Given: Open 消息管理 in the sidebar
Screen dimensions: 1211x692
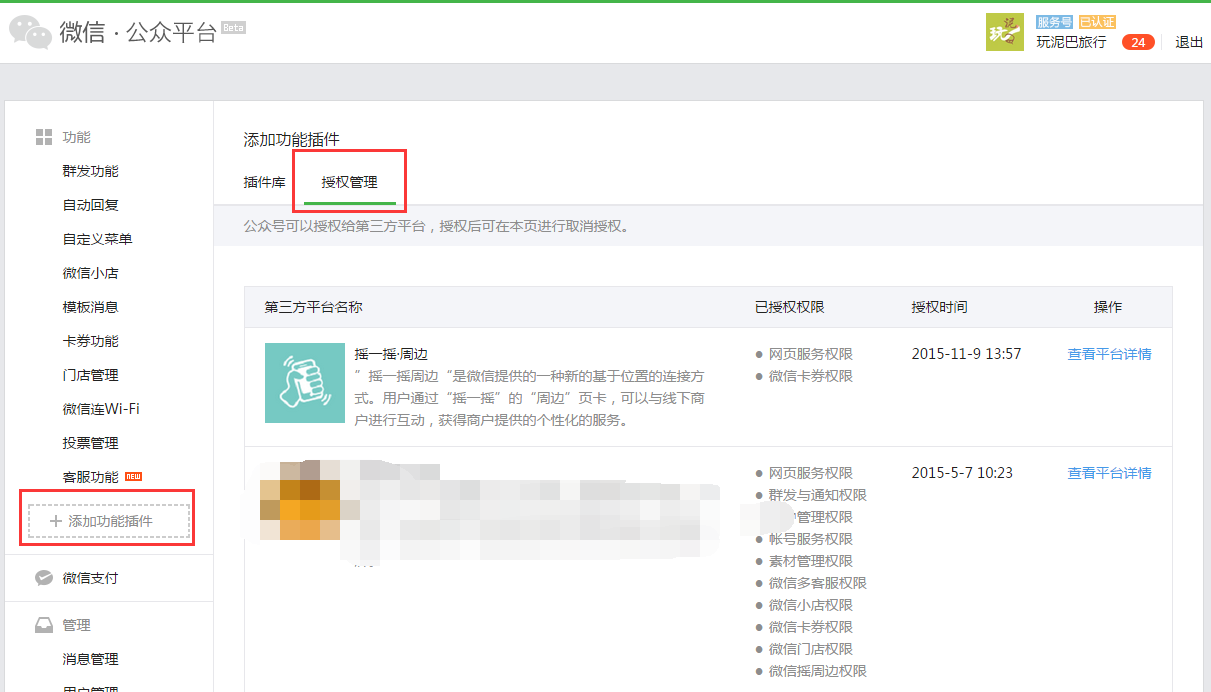Looking at the screenshot, I should tap(90, 659).
